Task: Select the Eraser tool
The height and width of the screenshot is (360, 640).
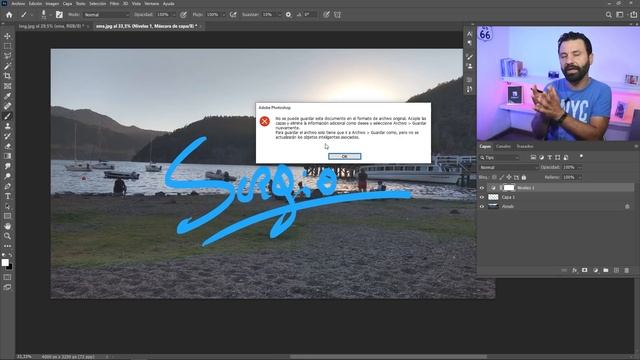Action: point(7,146)
